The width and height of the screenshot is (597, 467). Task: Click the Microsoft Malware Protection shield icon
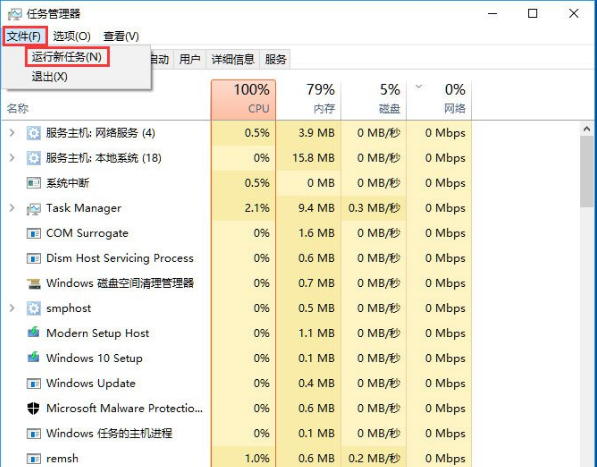coord(34,408)
